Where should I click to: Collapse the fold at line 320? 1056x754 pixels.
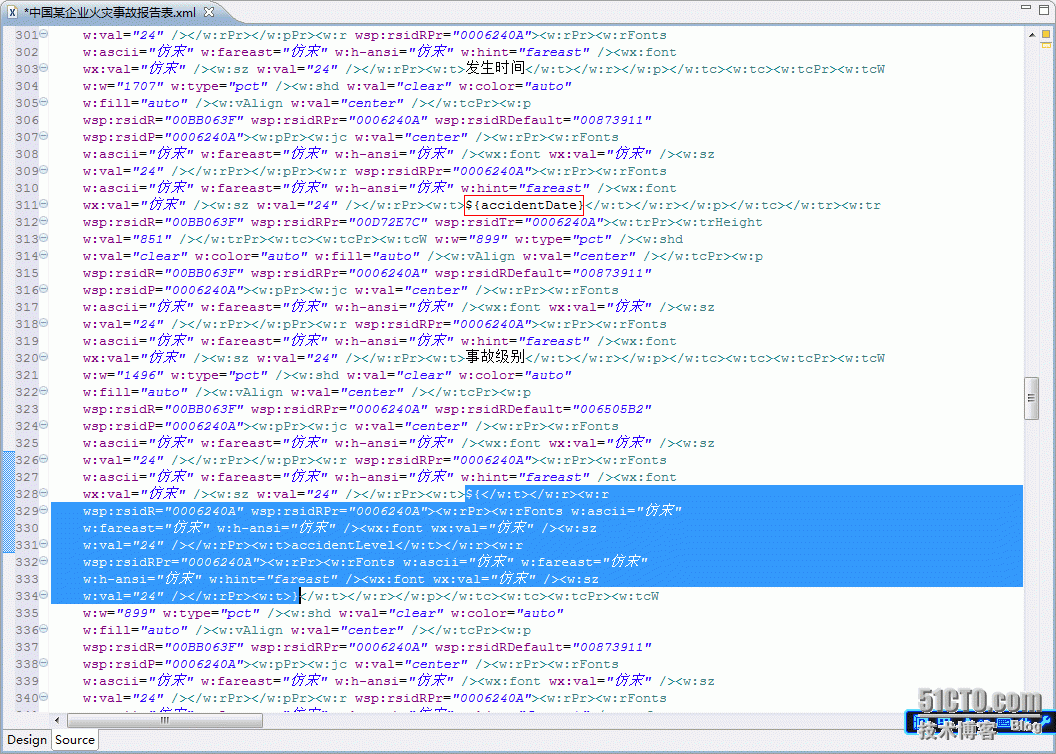pos(44,357)
